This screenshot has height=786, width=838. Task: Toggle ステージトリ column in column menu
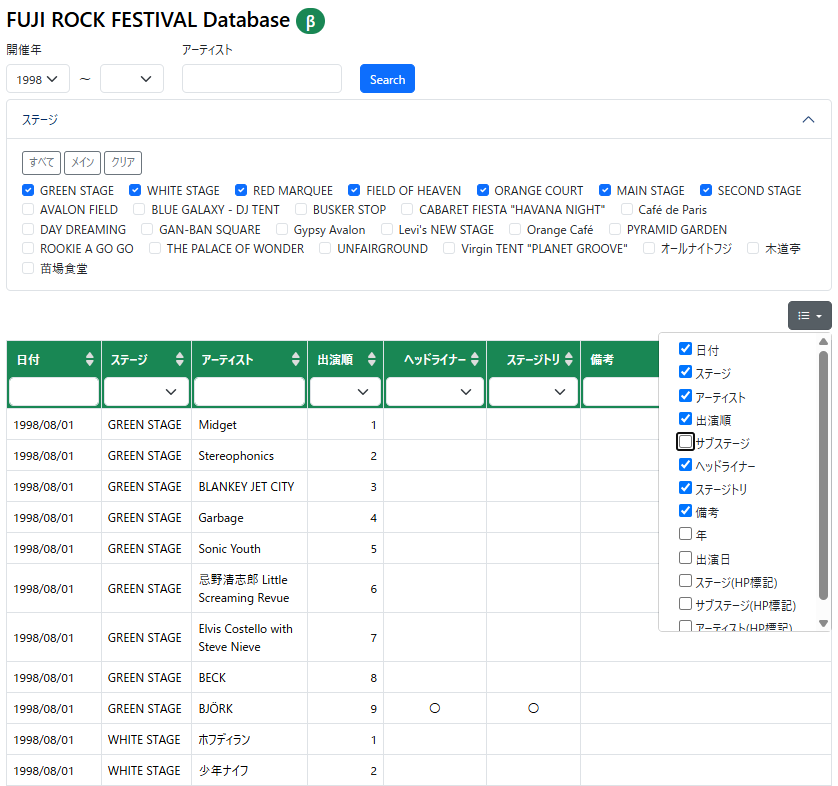tap(685, 488)
